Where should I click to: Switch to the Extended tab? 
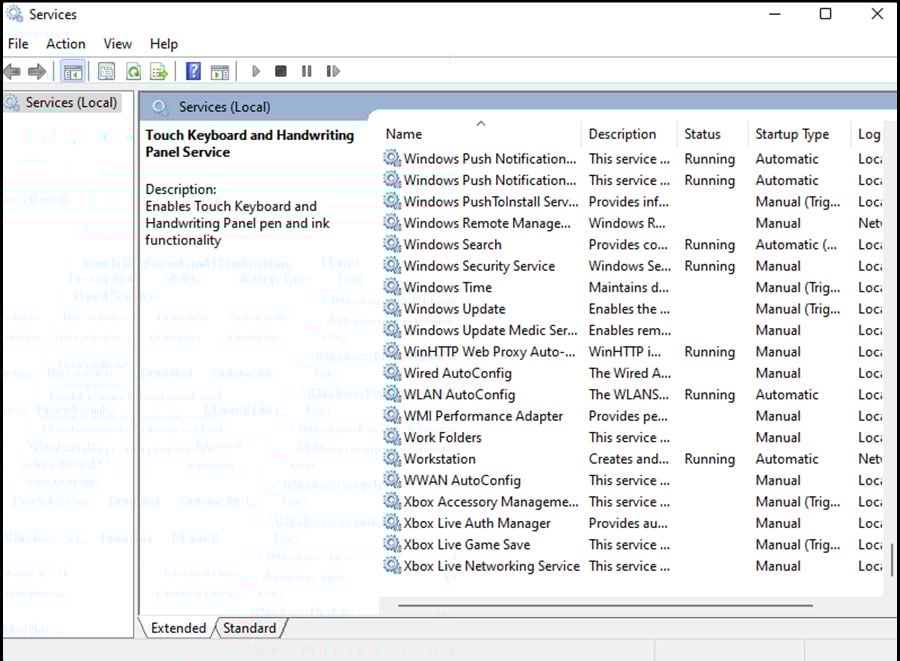coord(178,628)
